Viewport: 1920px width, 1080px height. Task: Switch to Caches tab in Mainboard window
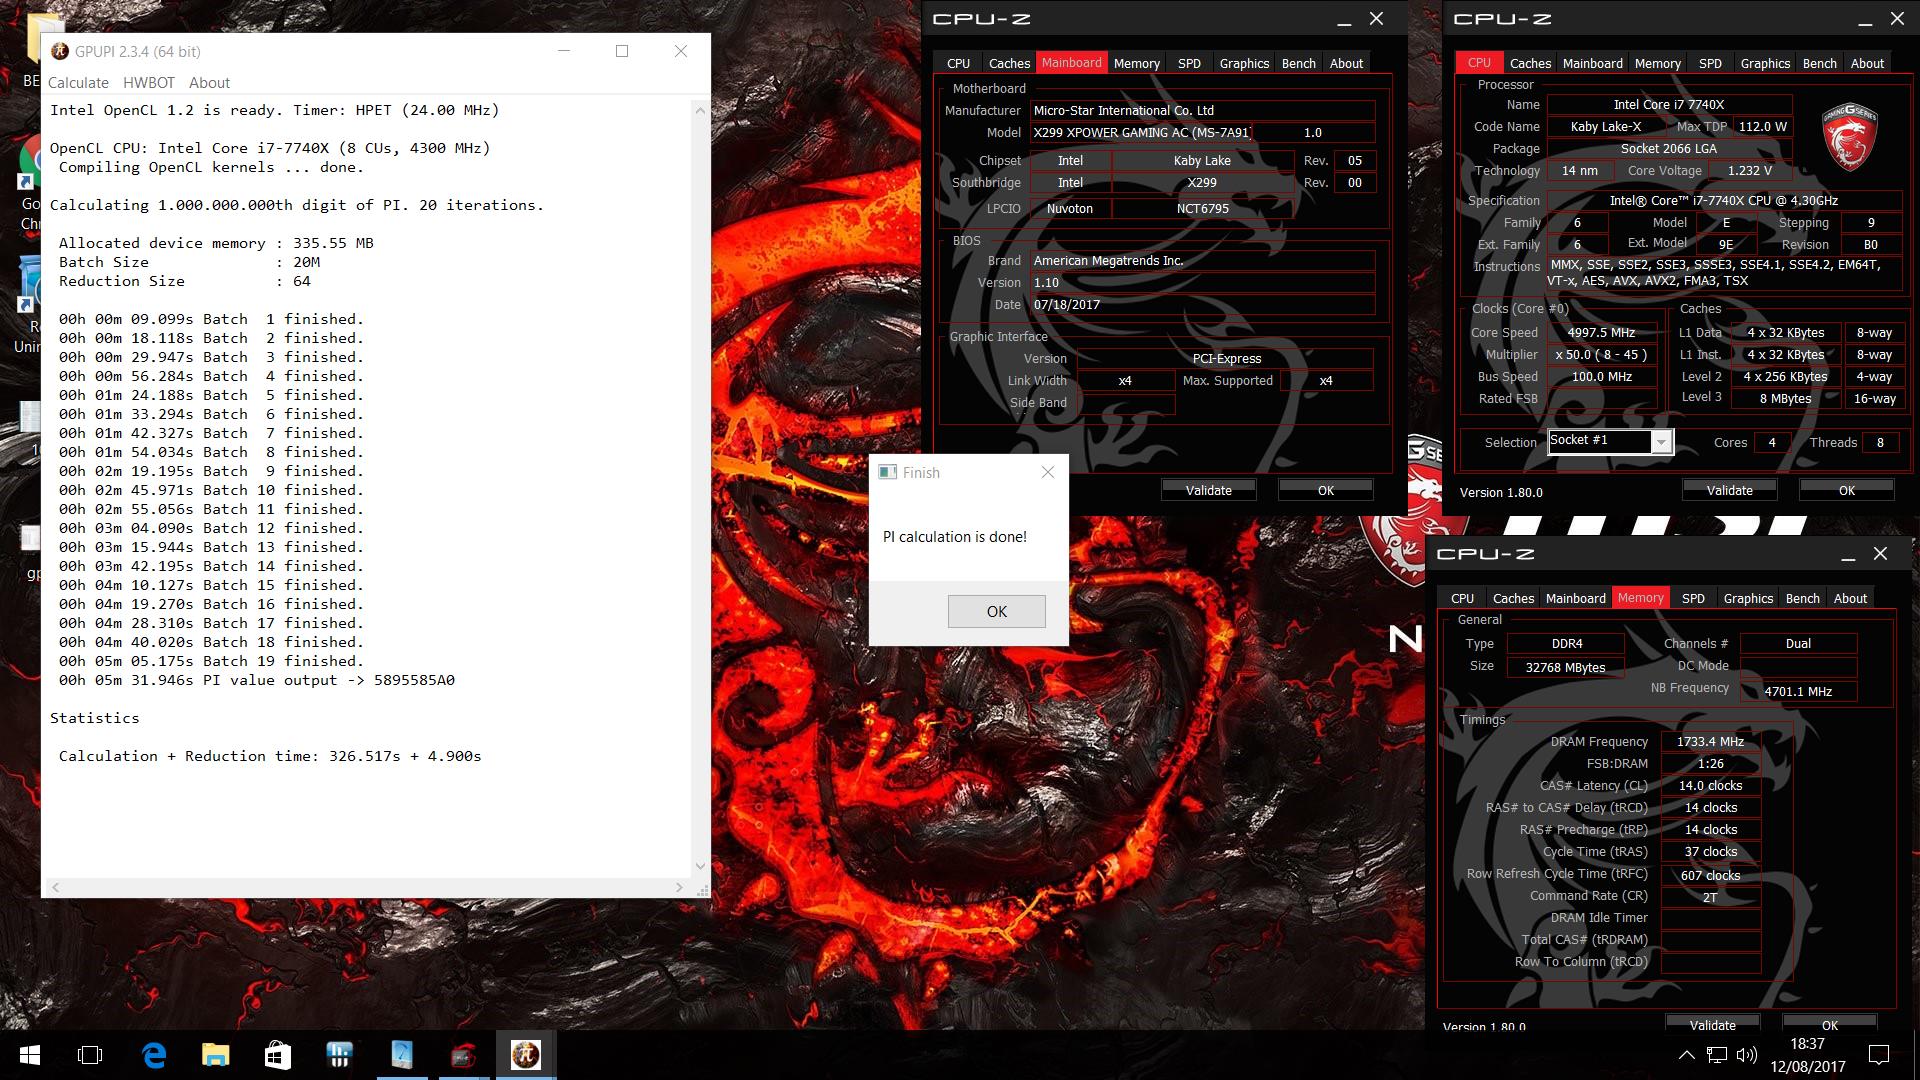tap(1009, 63)
